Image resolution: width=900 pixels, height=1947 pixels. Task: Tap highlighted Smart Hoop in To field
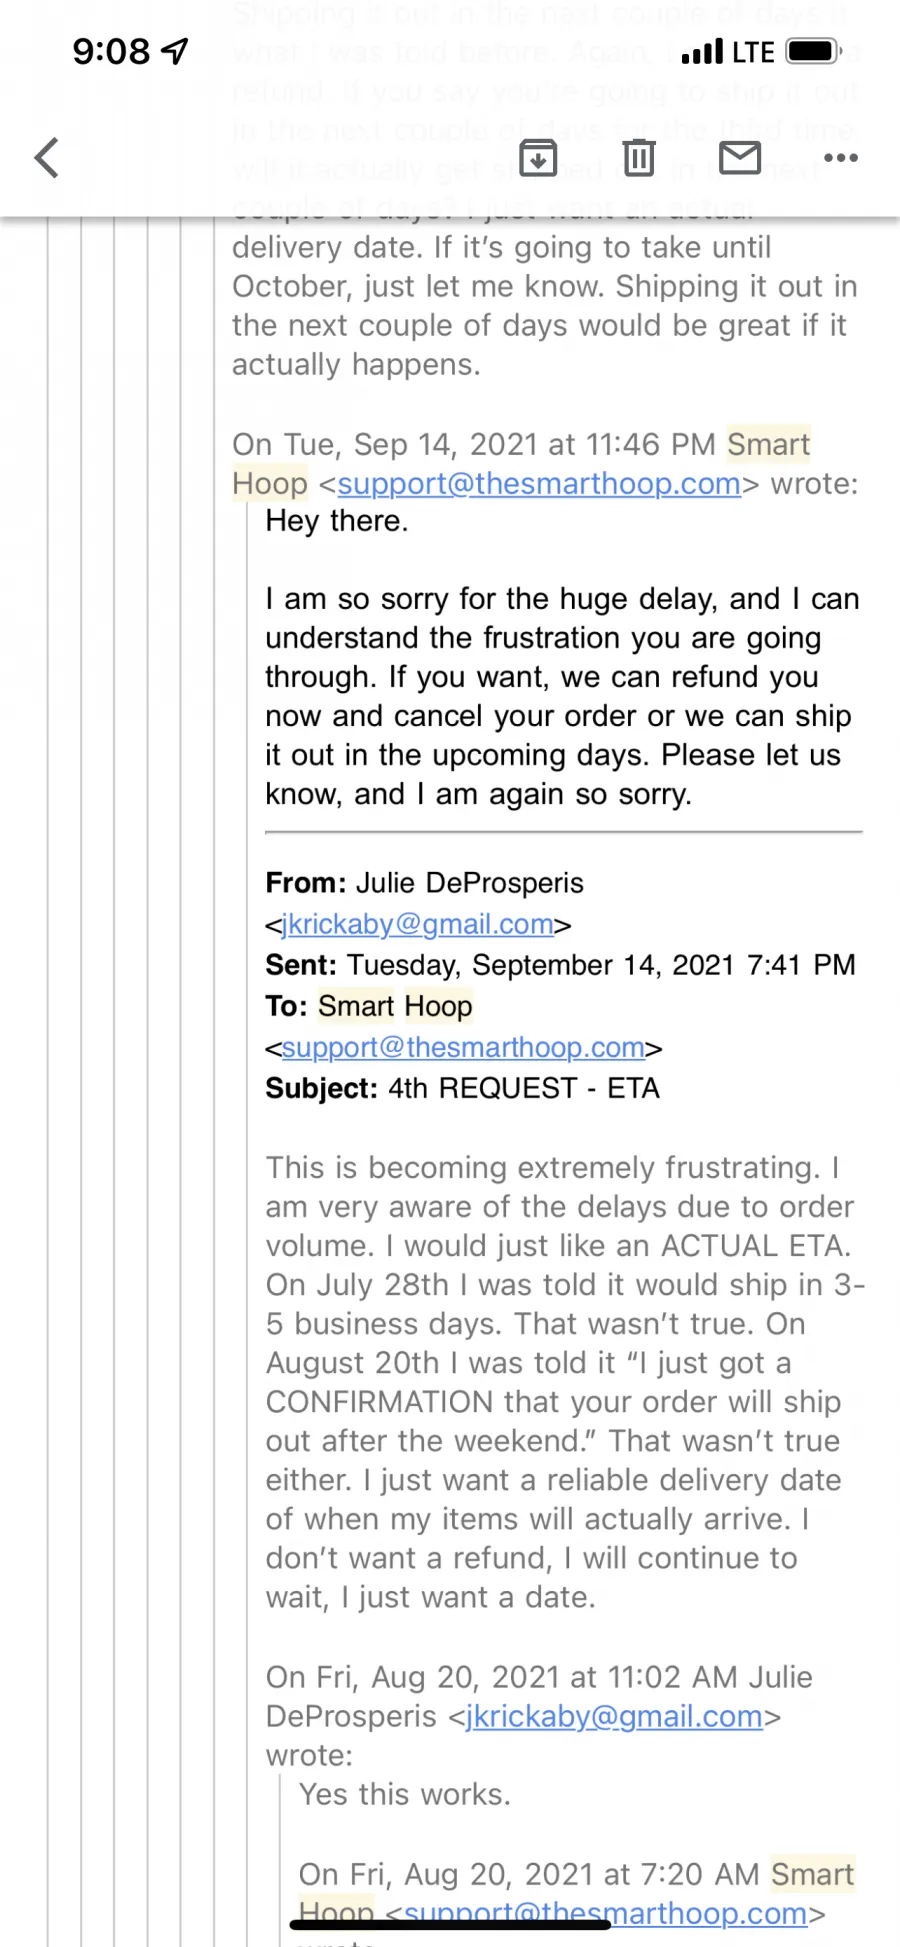pos(395,1006)
